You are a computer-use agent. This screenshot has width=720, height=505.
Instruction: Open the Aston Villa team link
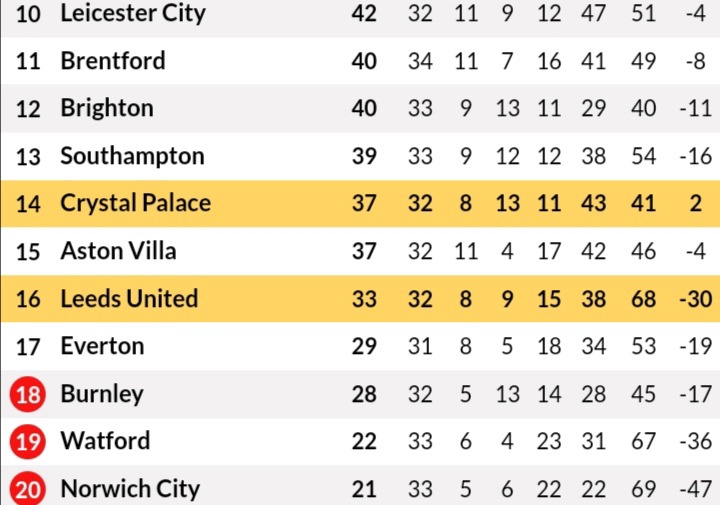(x=118, y=251)
